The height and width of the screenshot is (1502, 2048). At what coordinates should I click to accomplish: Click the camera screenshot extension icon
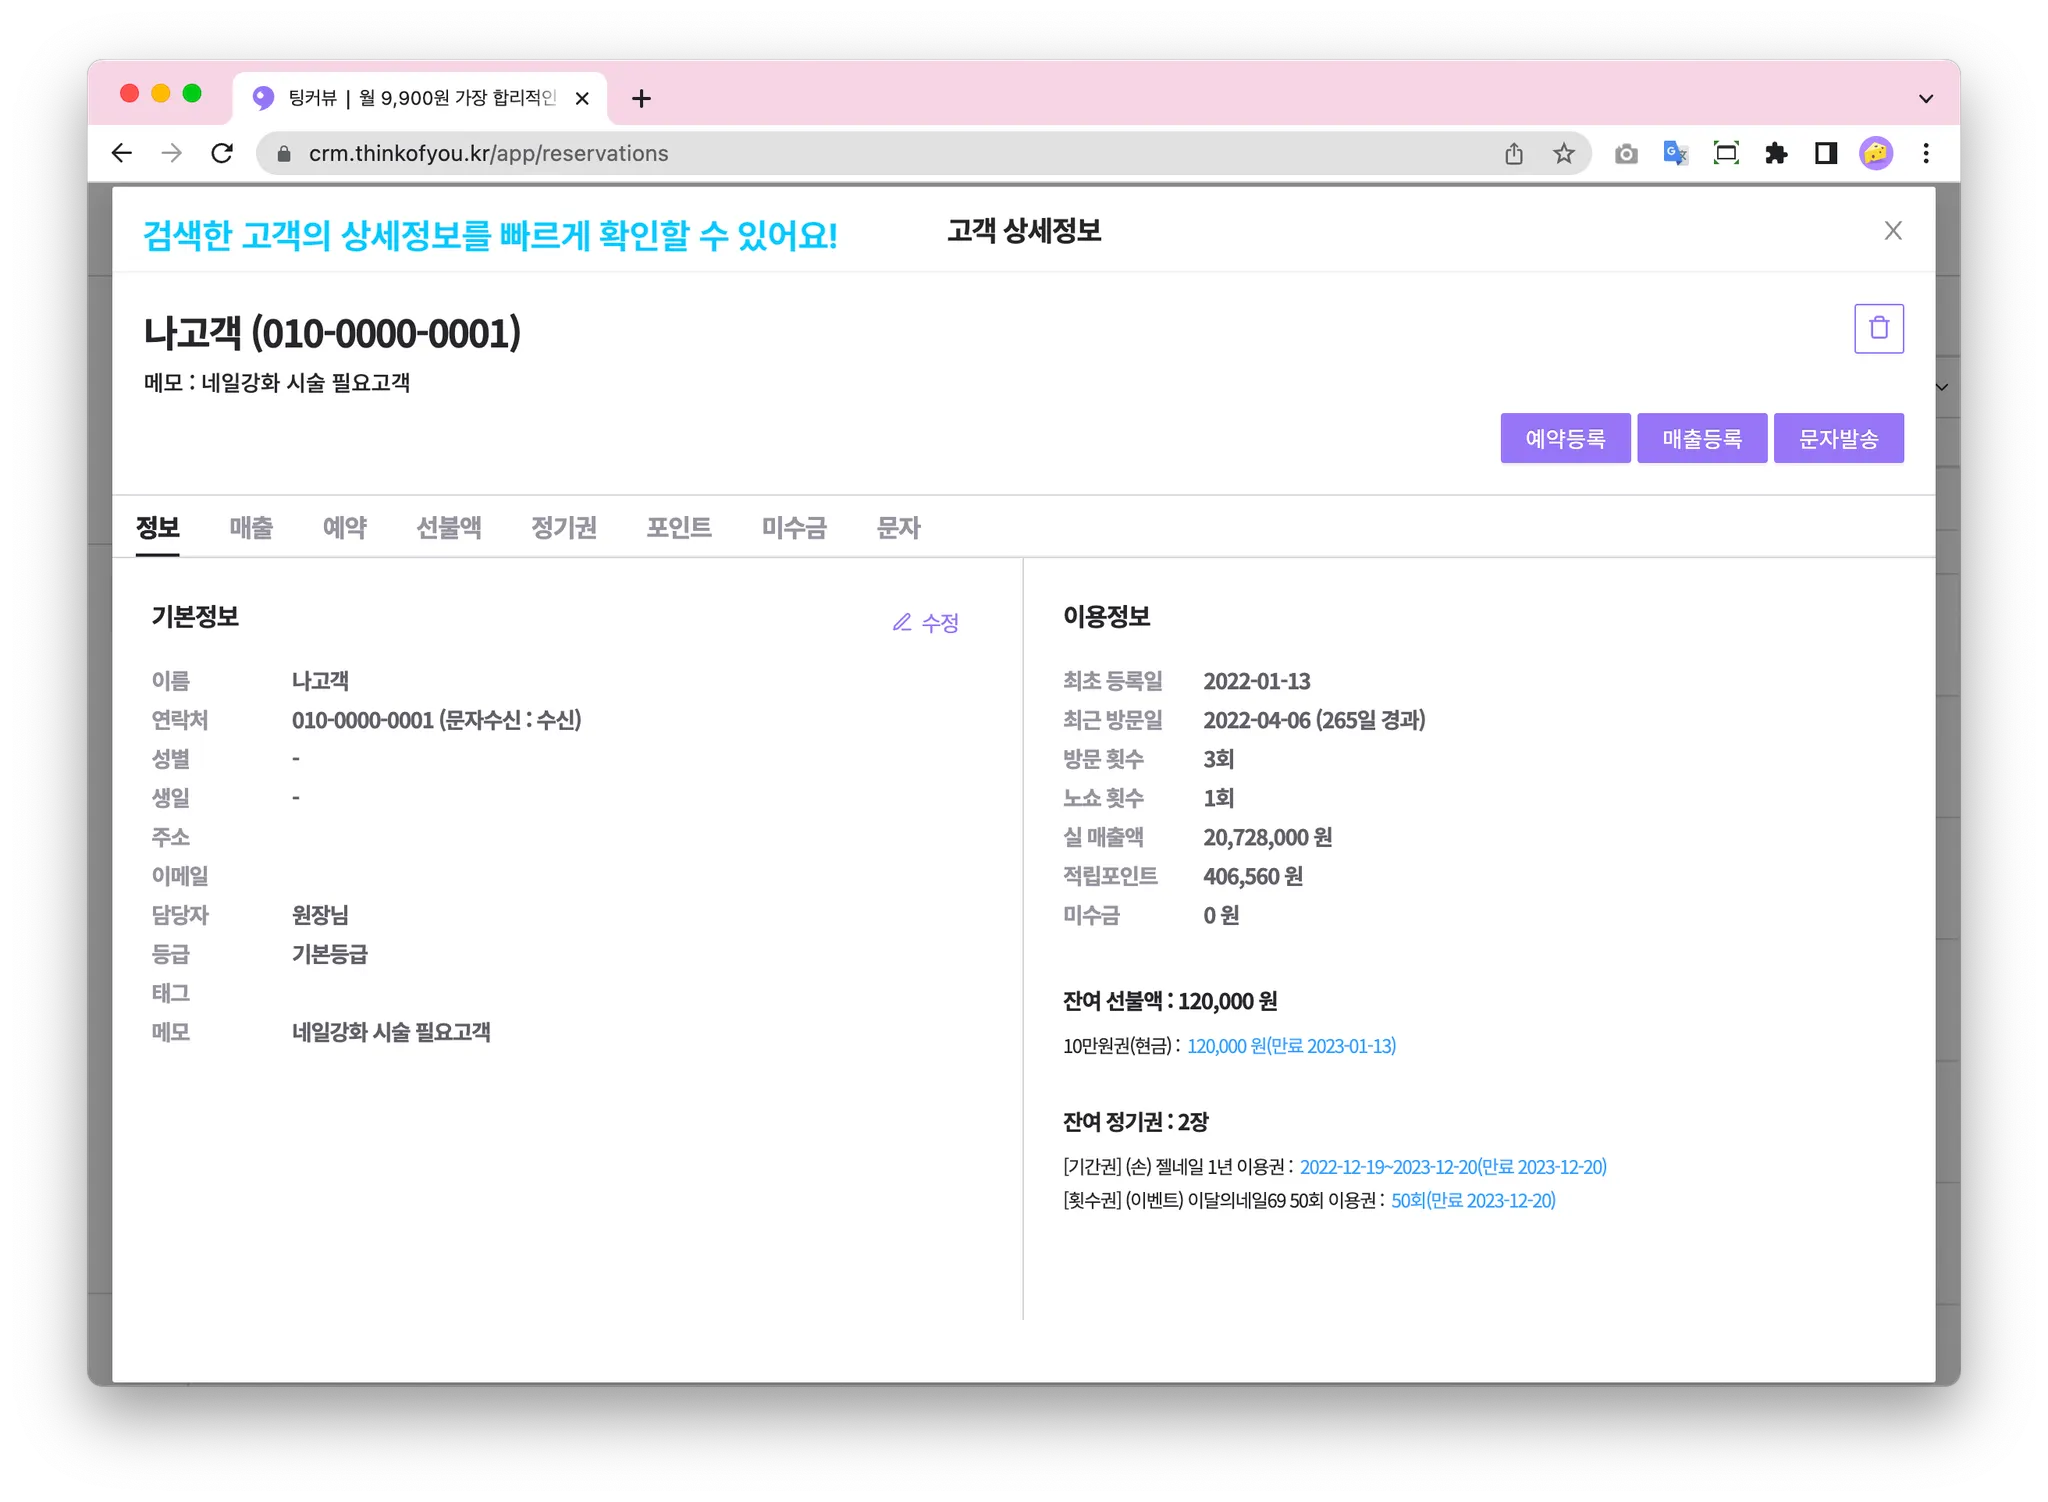1626,153
